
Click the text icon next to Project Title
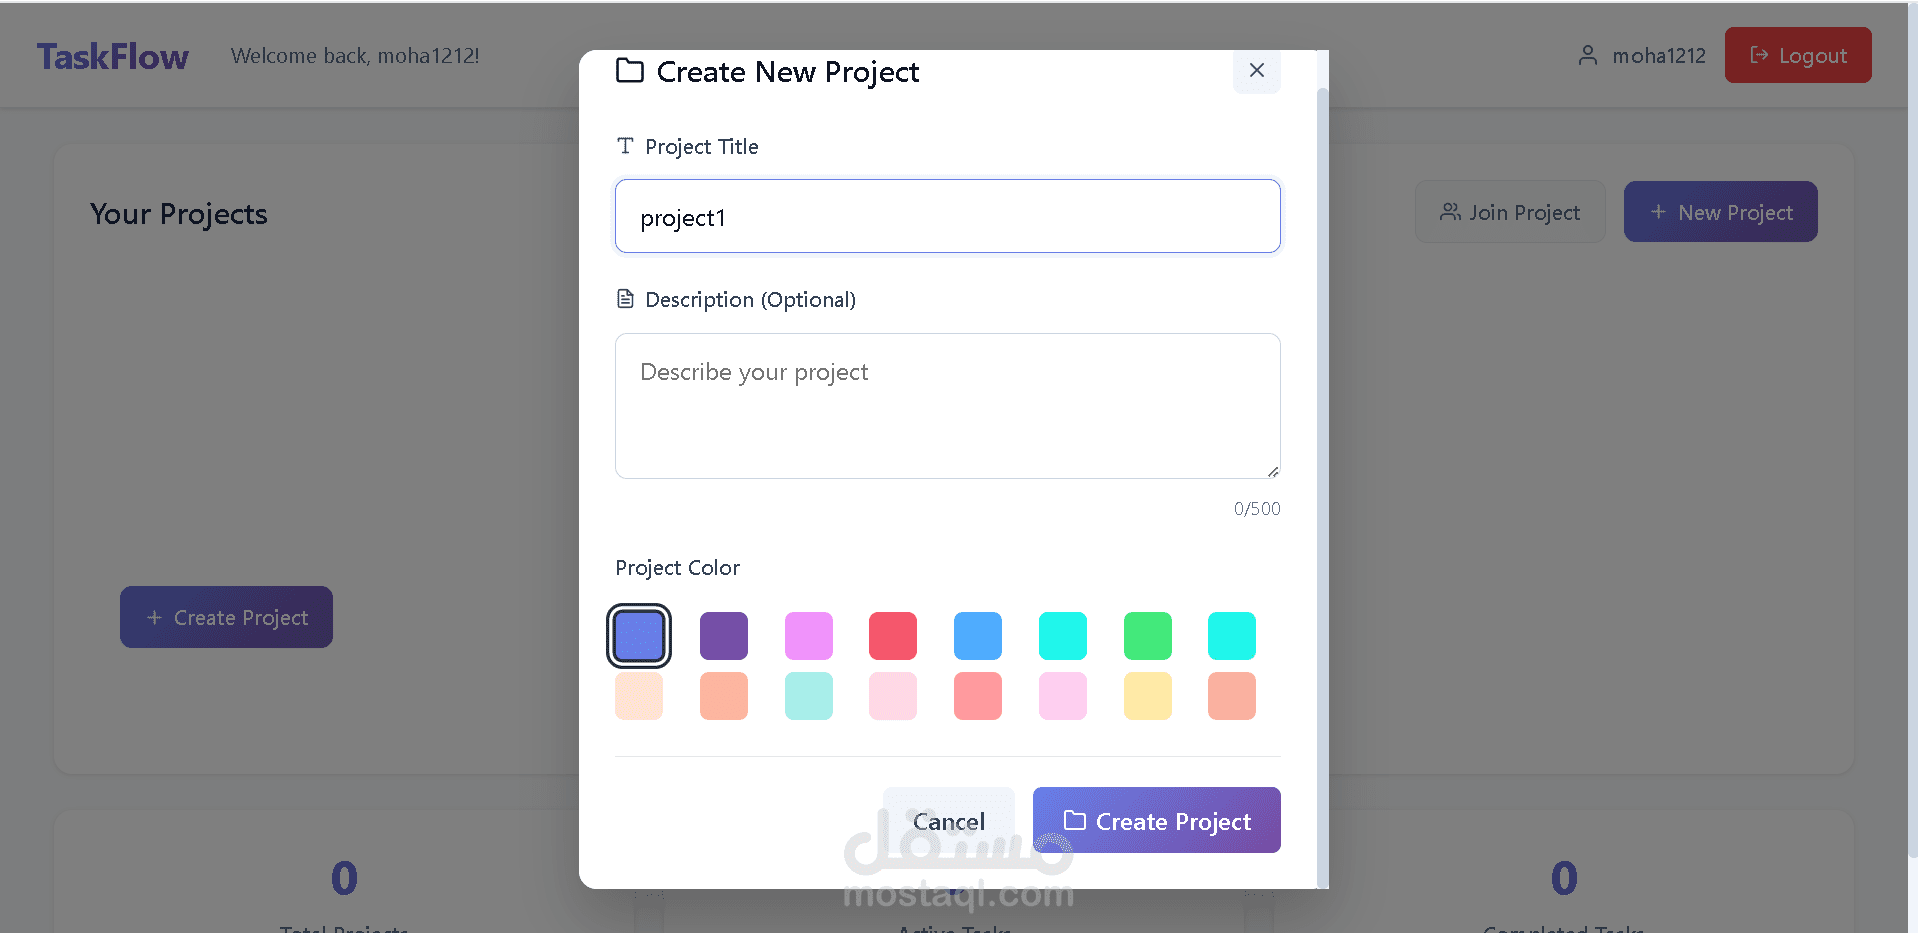coord(625,146)
